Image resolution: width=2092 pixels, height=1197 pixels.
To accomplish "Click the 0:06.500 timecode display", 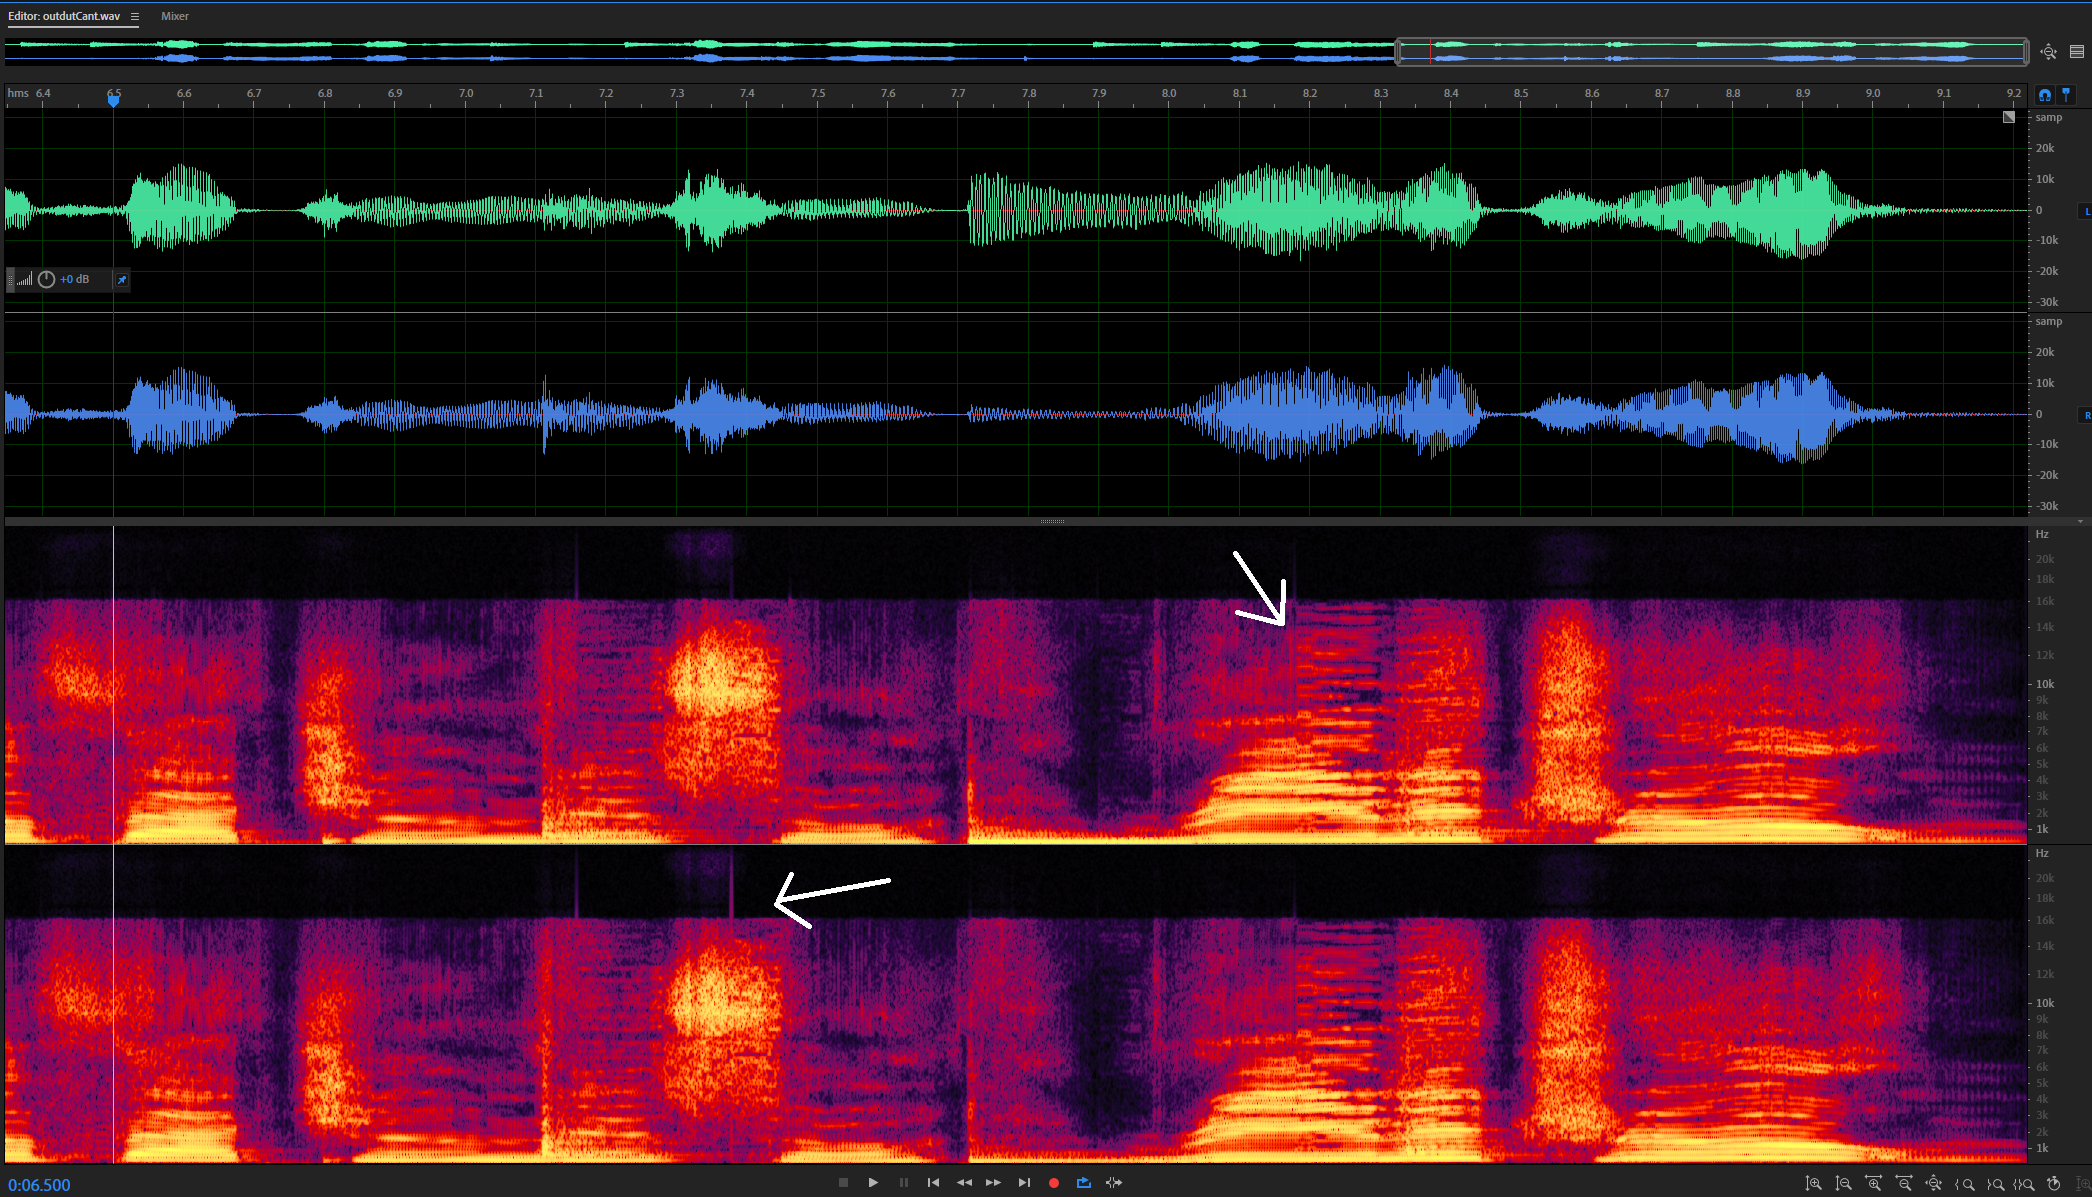I will coord(40,1185).
